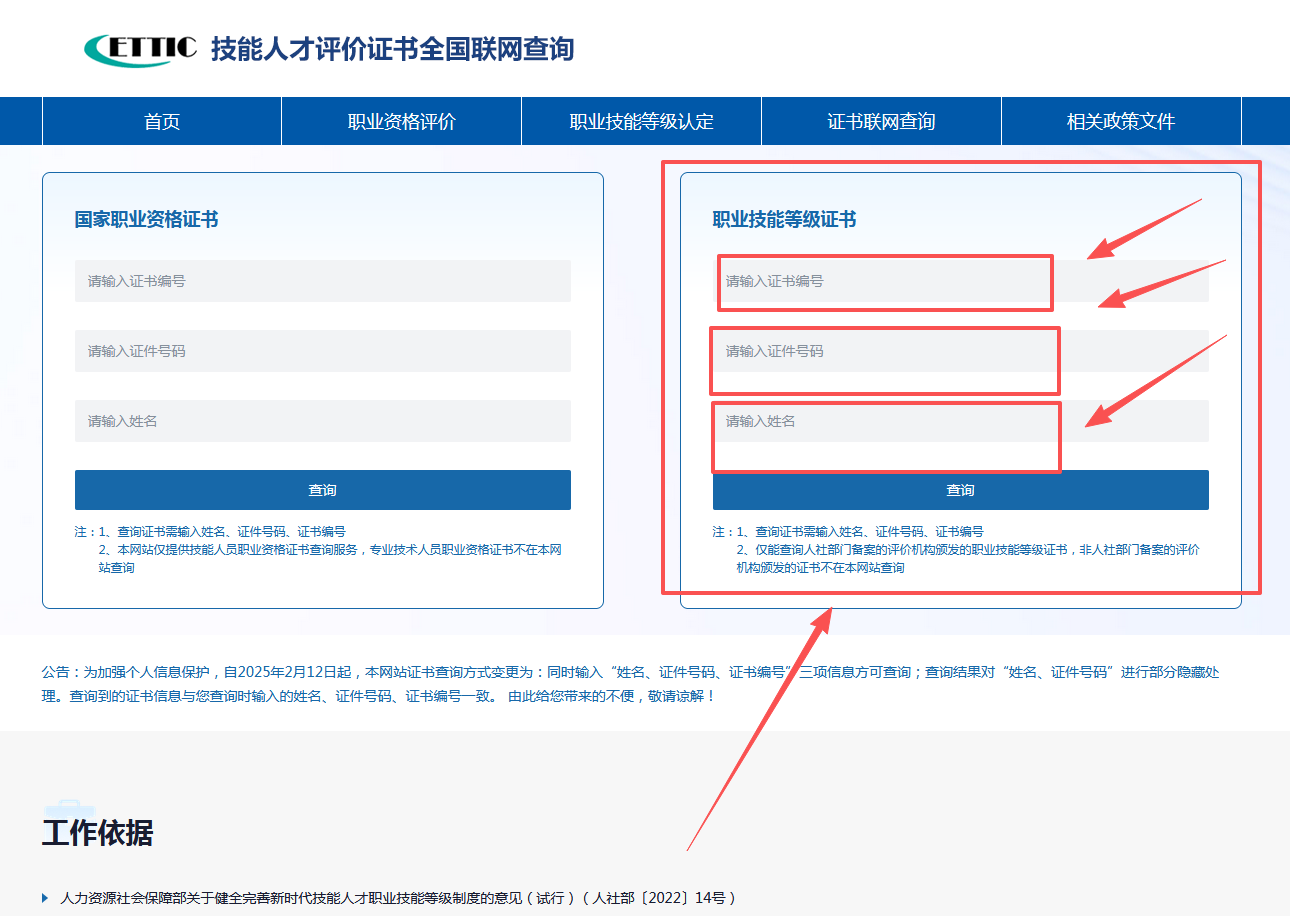
Task: Click the certificate number field in 国家职业资格证书 panel
Action: pos(322,281)
